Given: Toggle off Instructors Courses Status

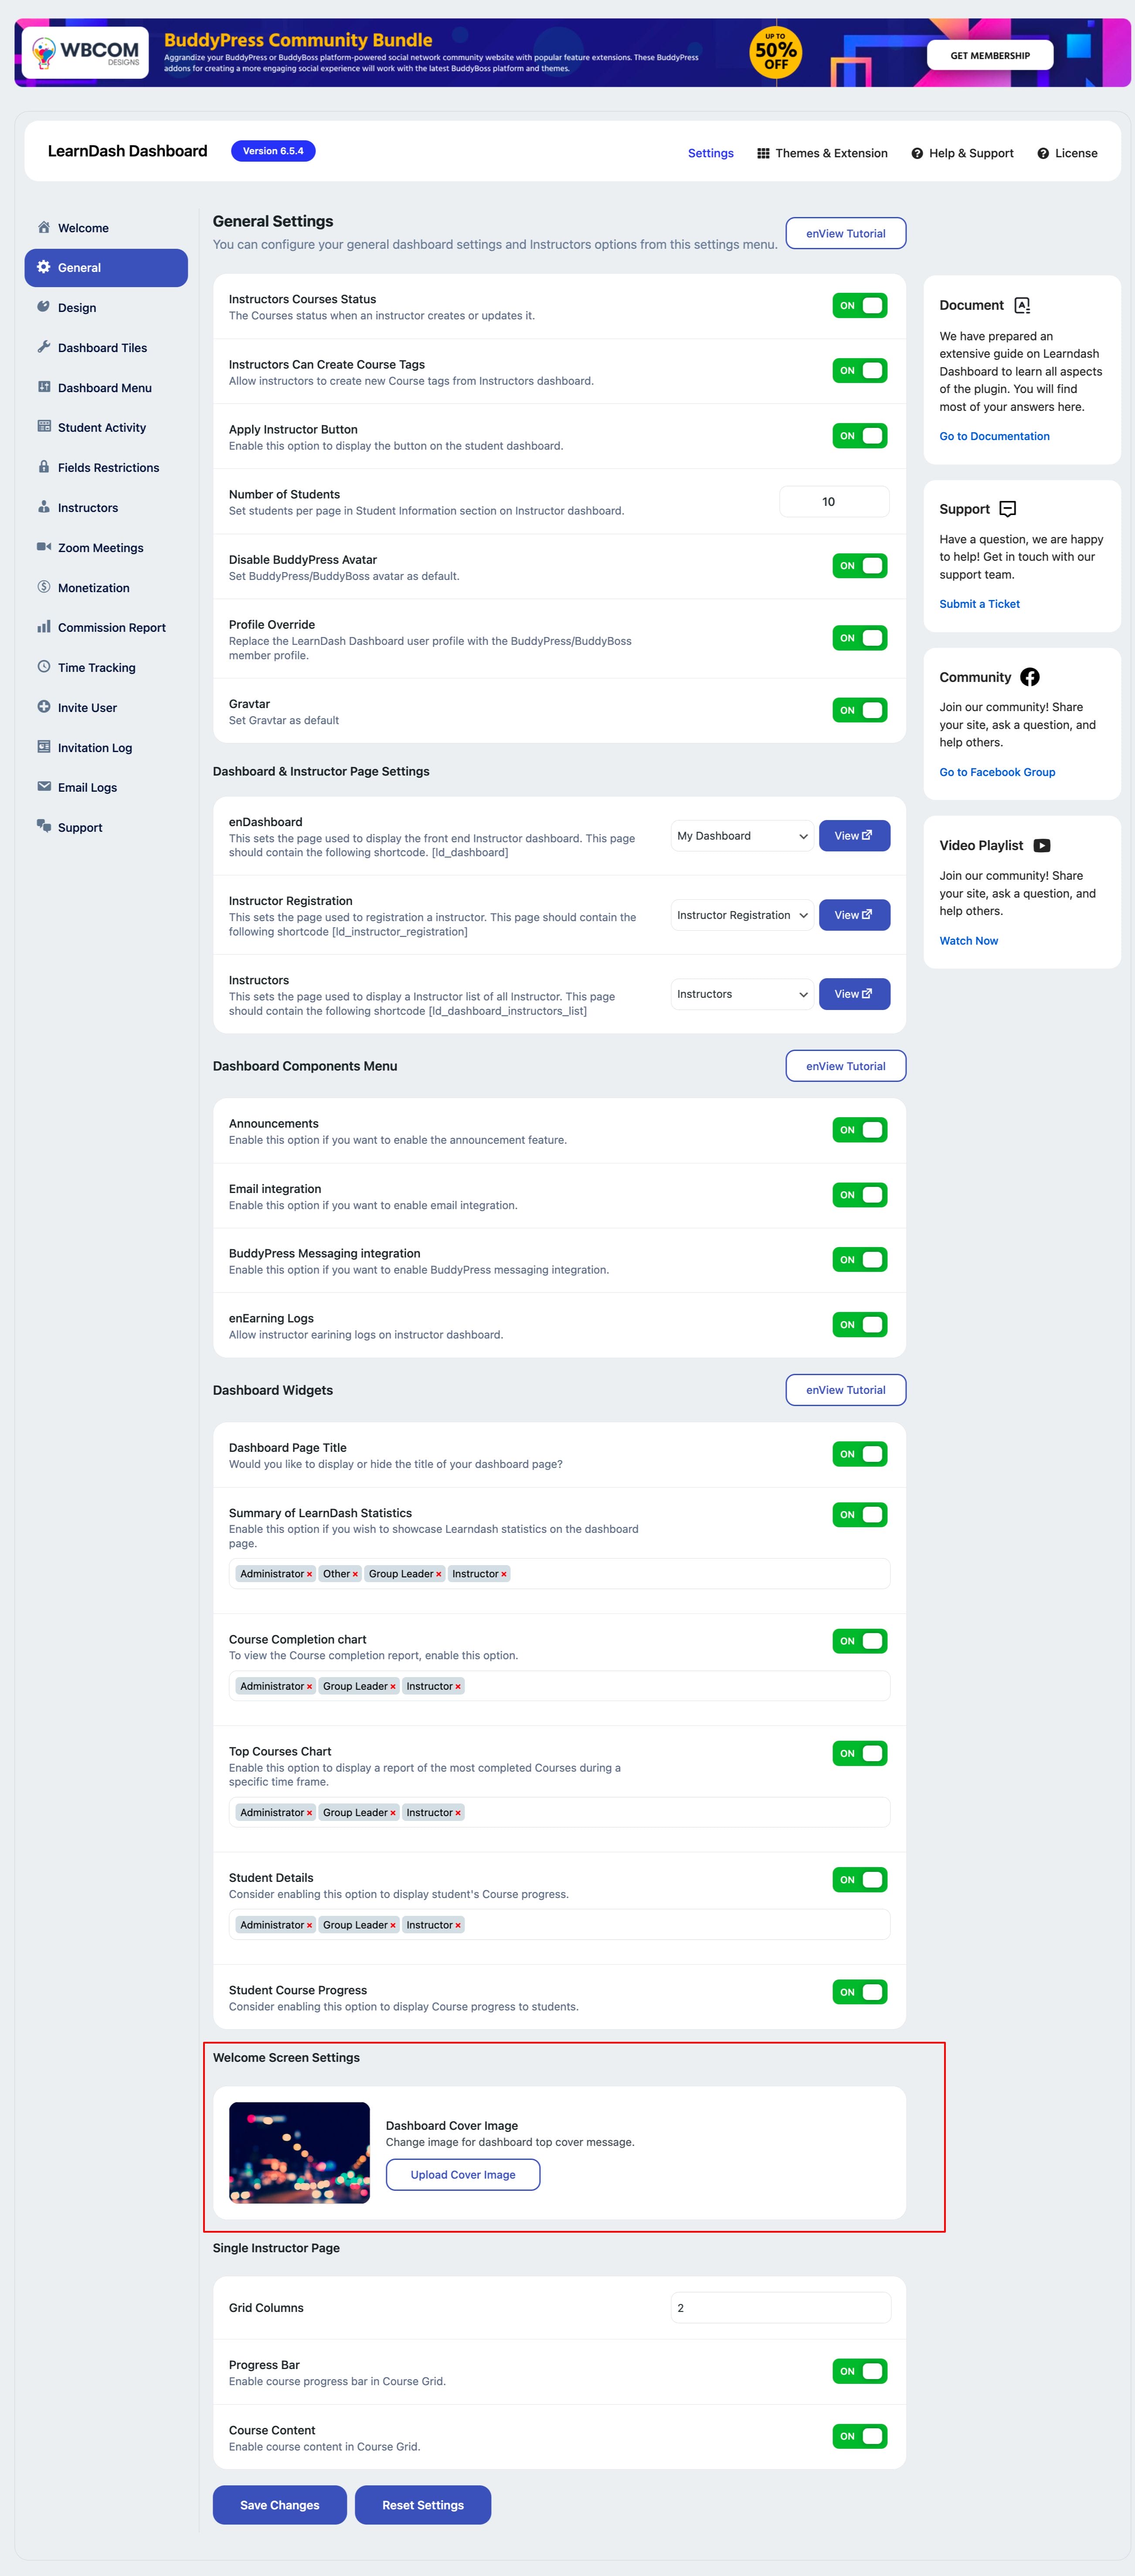Looking at the screenshot, I should click(860, 306).
